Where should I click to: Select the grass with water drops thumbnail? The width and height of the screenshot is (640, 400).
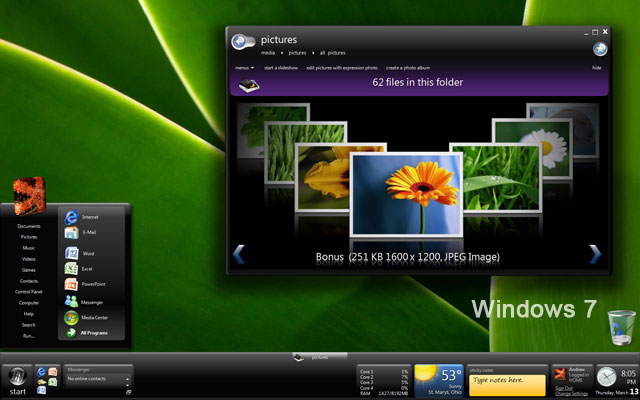[502, 177]
